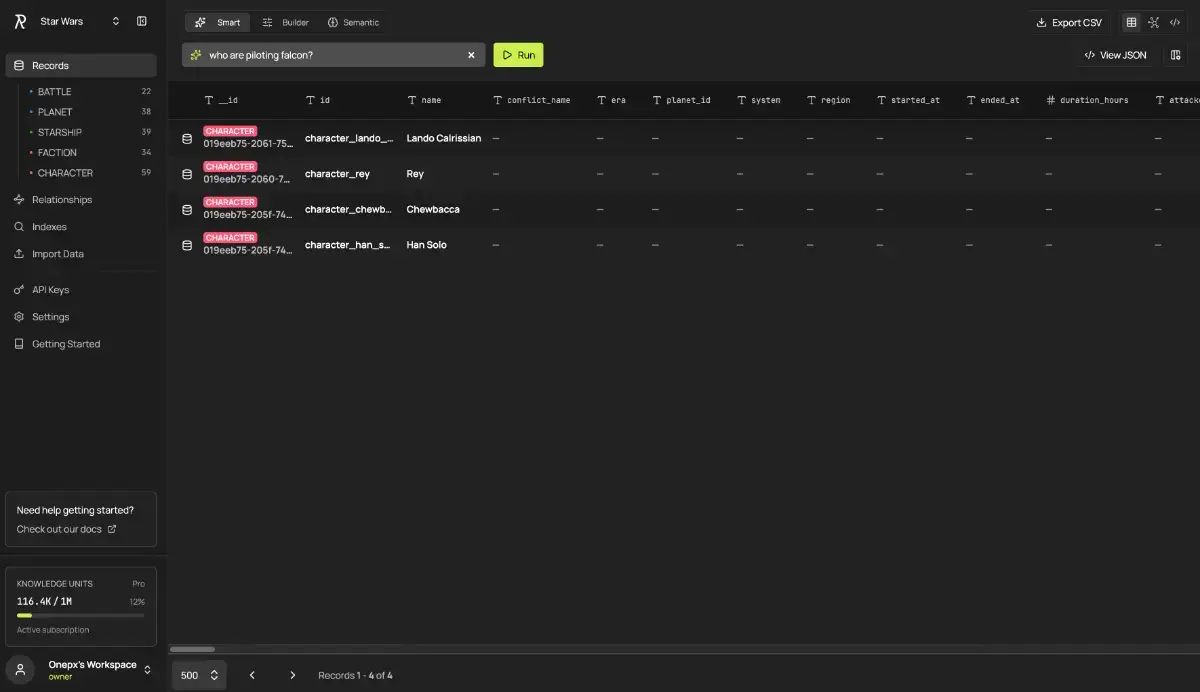Go to the previous records page
Viewport: 1200px width, 692px height.
252,675
